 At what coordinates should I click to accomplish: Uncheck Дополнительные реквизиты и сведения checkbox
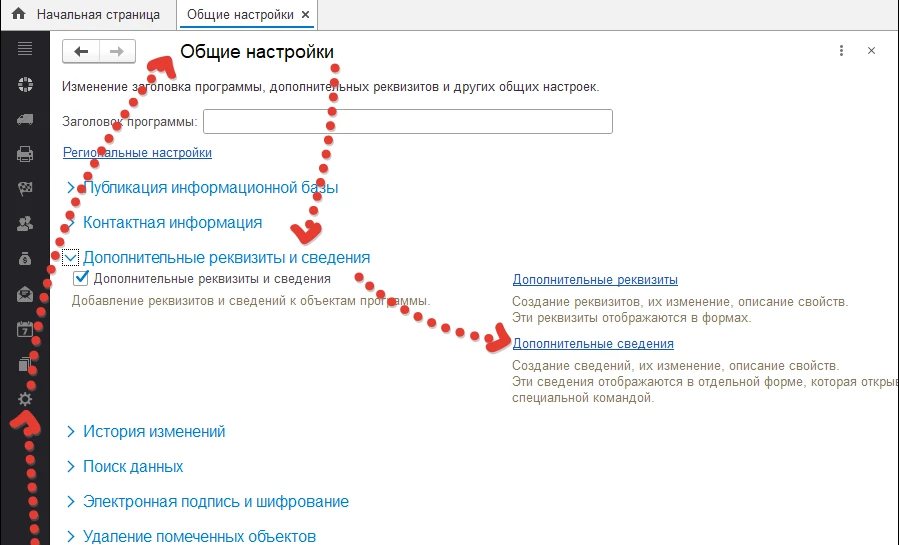point(82,279)
